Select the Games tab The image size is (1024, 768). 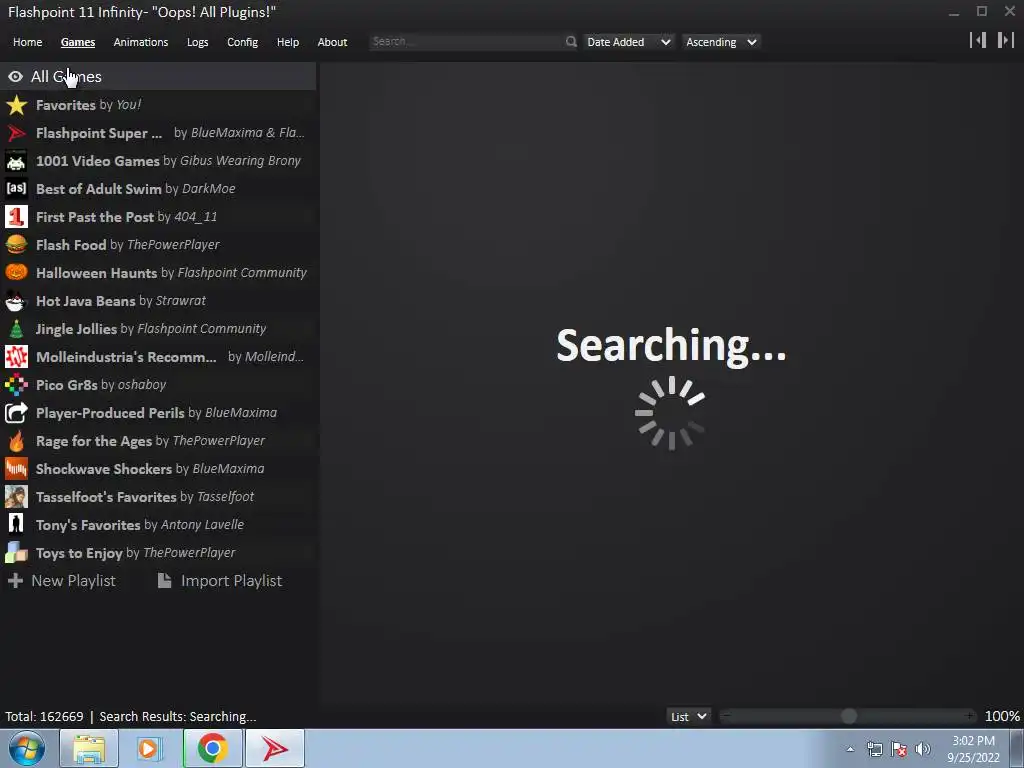click(78, 42)
